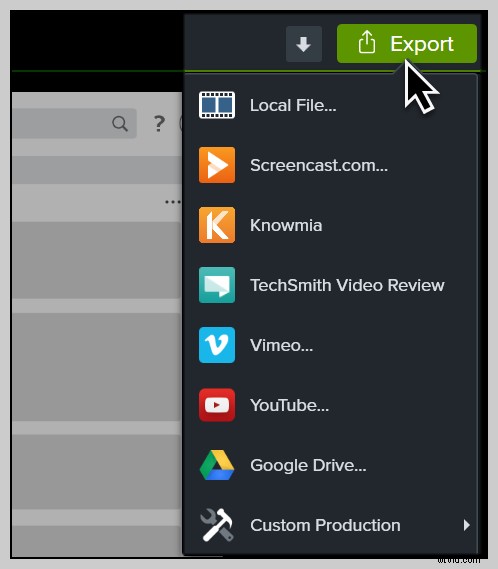Image resolution: width=498 pixels, height=569 pixels.
Task: Click the share icon on the Export button
Action: click(367, 43)
